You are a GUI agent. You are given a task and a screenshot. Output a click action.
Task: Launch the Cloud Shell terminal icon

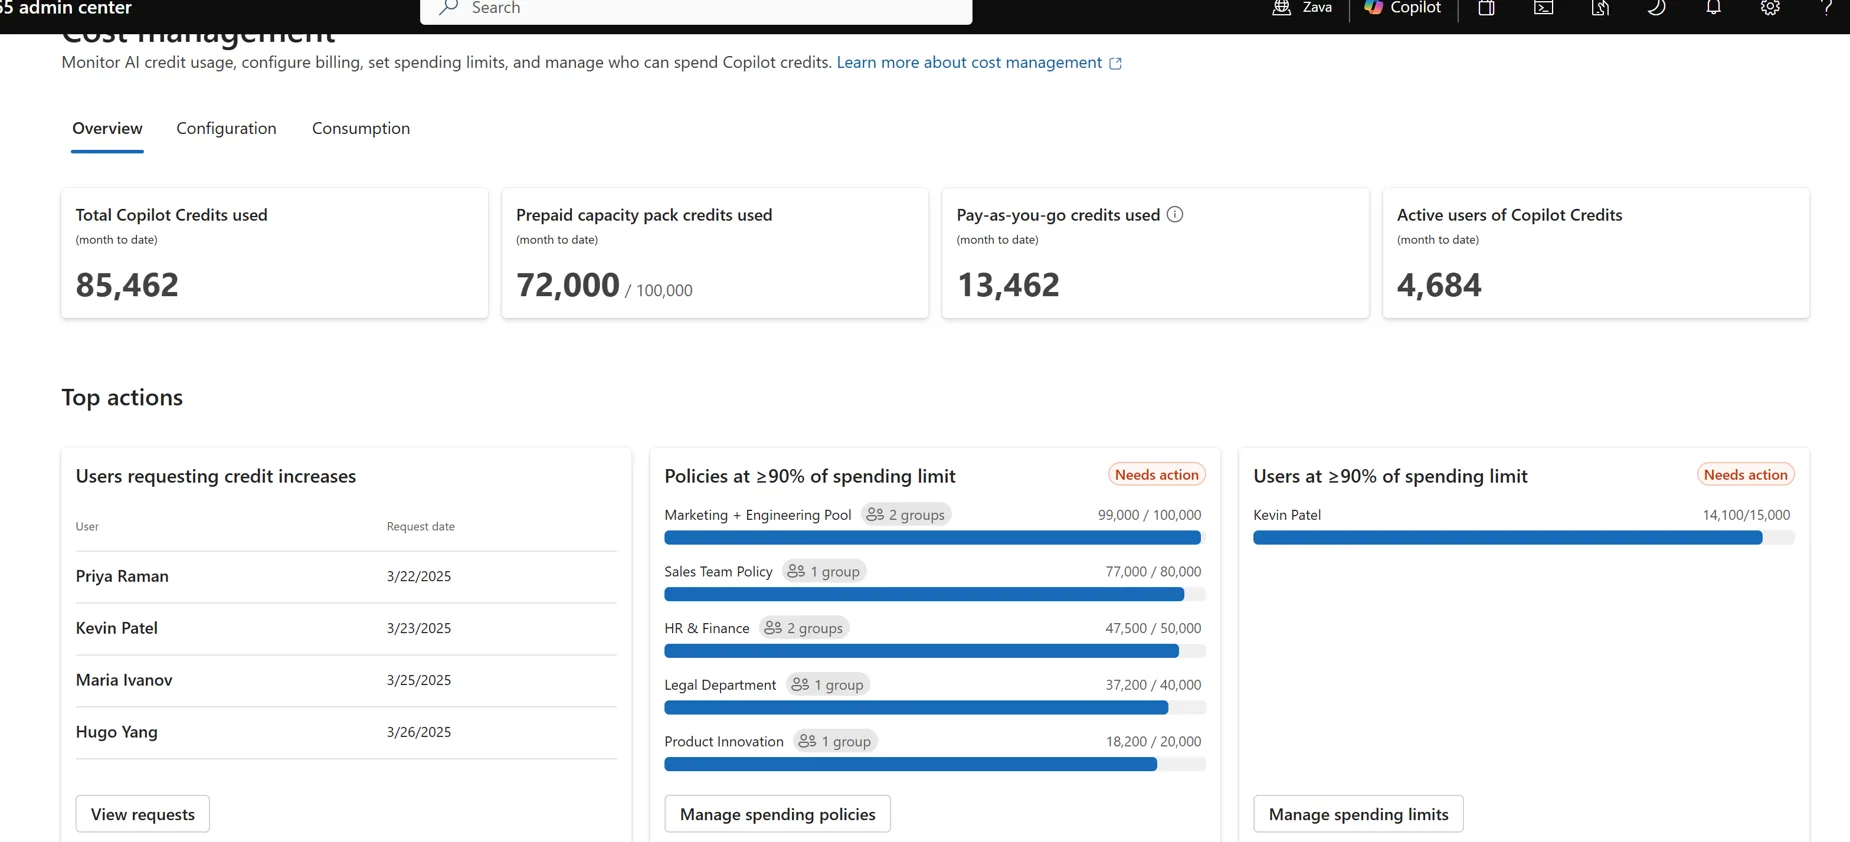(1543, 8)
